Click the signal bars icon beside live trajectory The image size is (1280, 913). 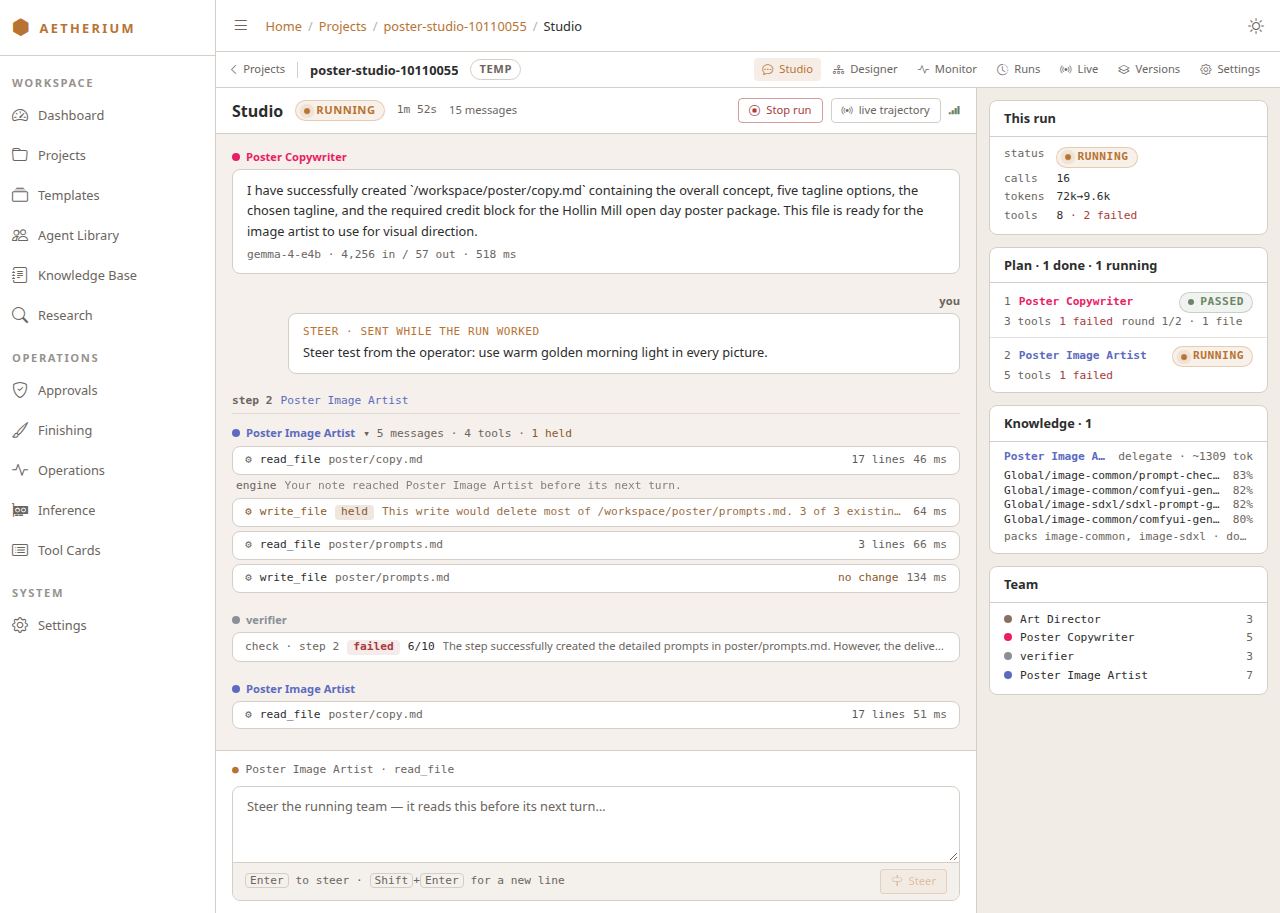[x=955, y=110]
